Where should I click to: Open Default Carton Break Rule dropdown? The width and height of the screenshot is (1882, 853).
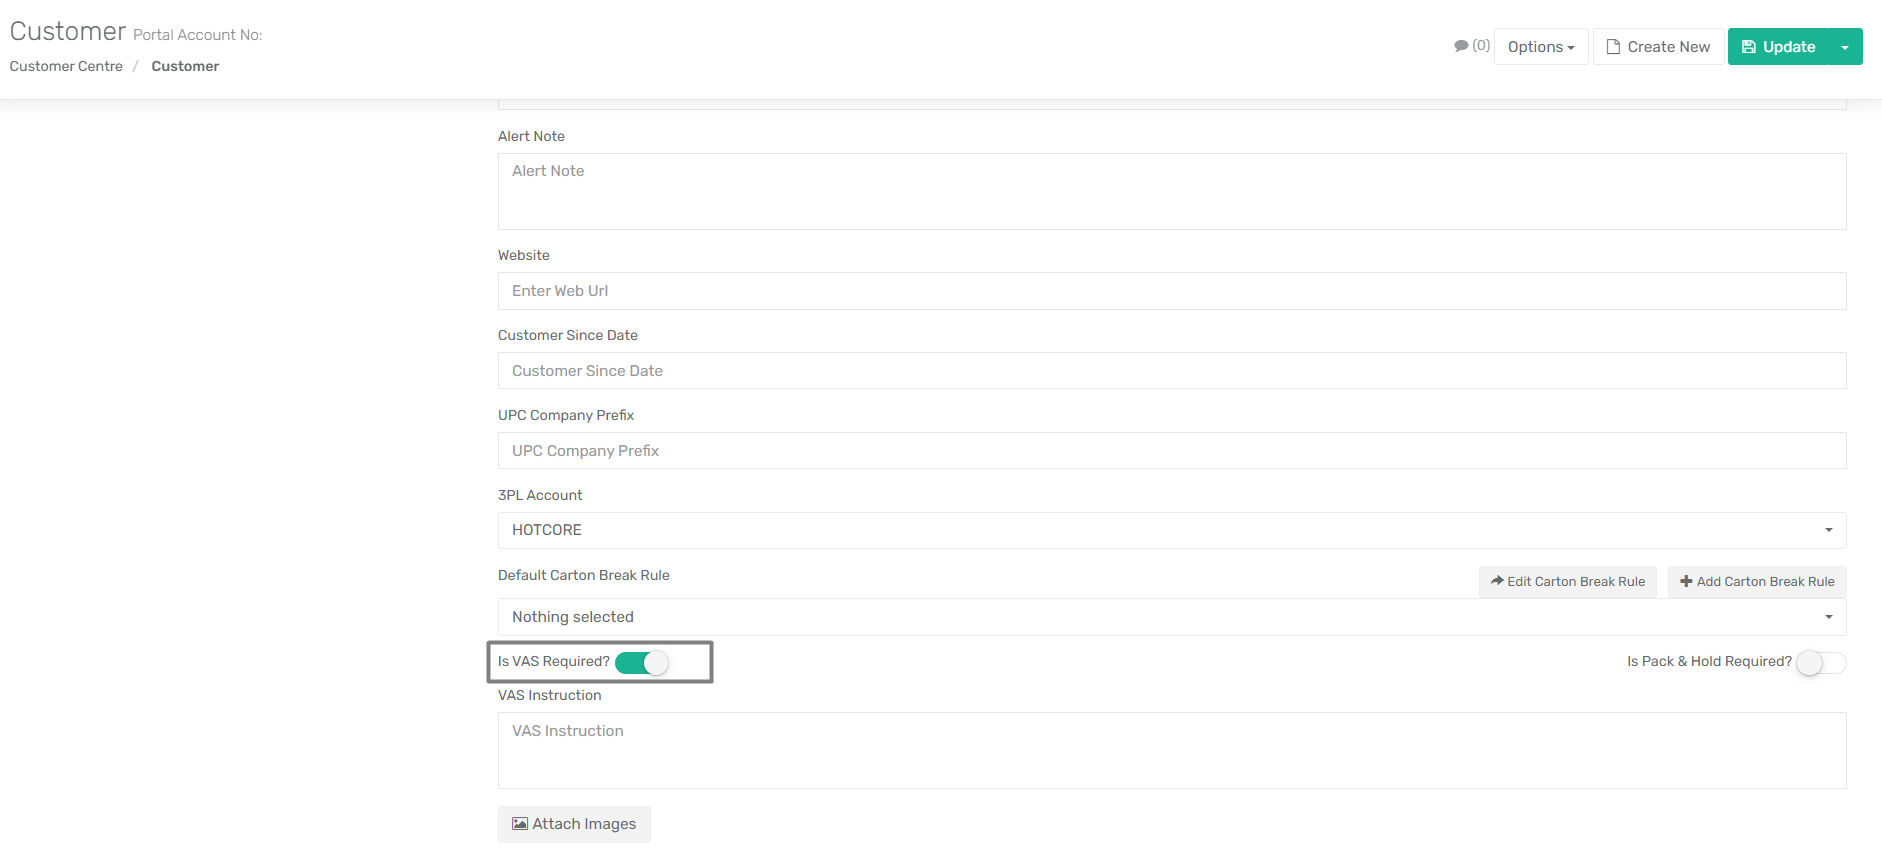(x=1172, y=617)
